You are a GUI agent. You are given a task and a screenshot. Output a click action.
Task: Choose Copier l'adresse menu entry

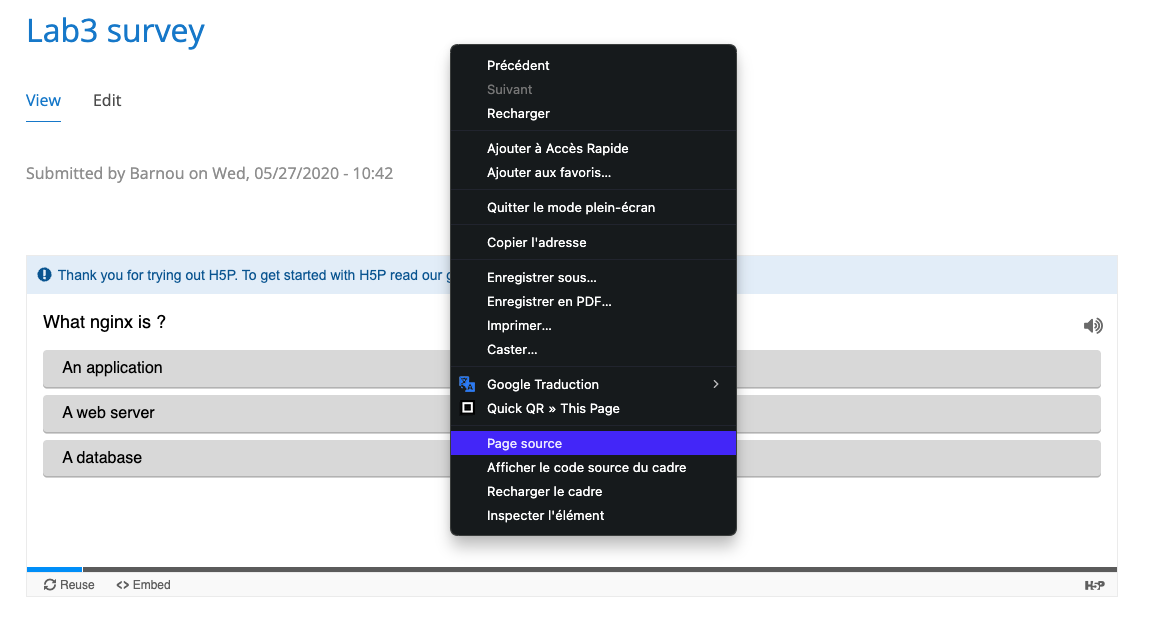point(593,242)
